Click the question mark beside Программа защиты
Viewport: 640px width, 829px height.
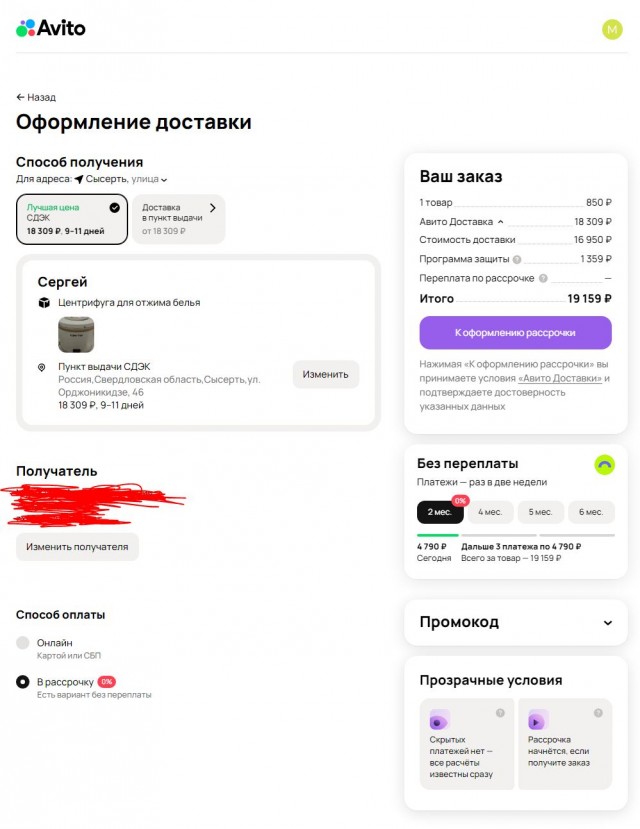tap(518, 258)
